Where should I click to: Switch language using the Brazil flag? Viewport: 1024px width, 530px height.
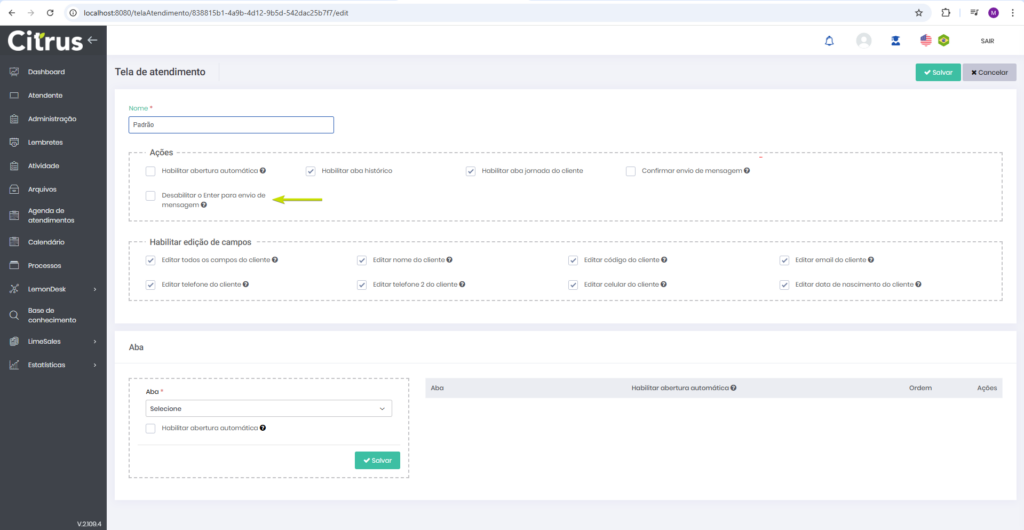pyautogui.click(x=943, y=41)
